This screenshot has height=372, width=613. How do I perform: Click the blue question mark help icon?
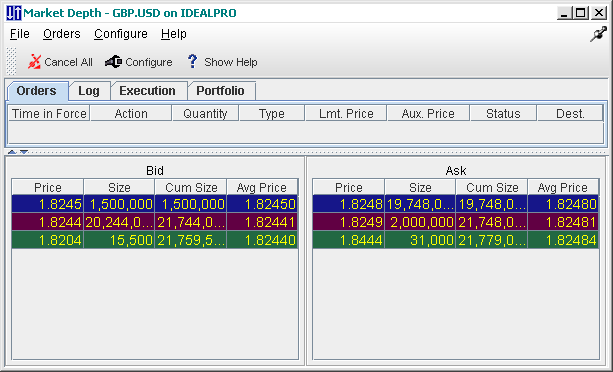point(192,61)
